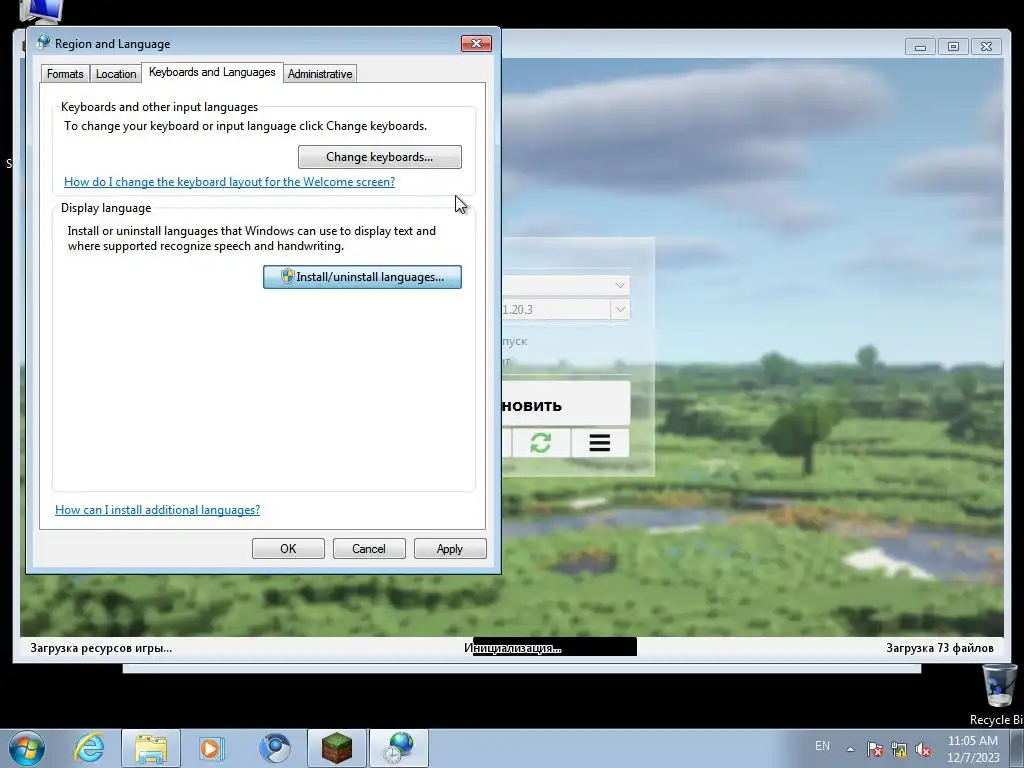This screenshot has width=1024, height=768.
Task: Cancel the Region and Language dialog
Action: [x=369, y=549]
